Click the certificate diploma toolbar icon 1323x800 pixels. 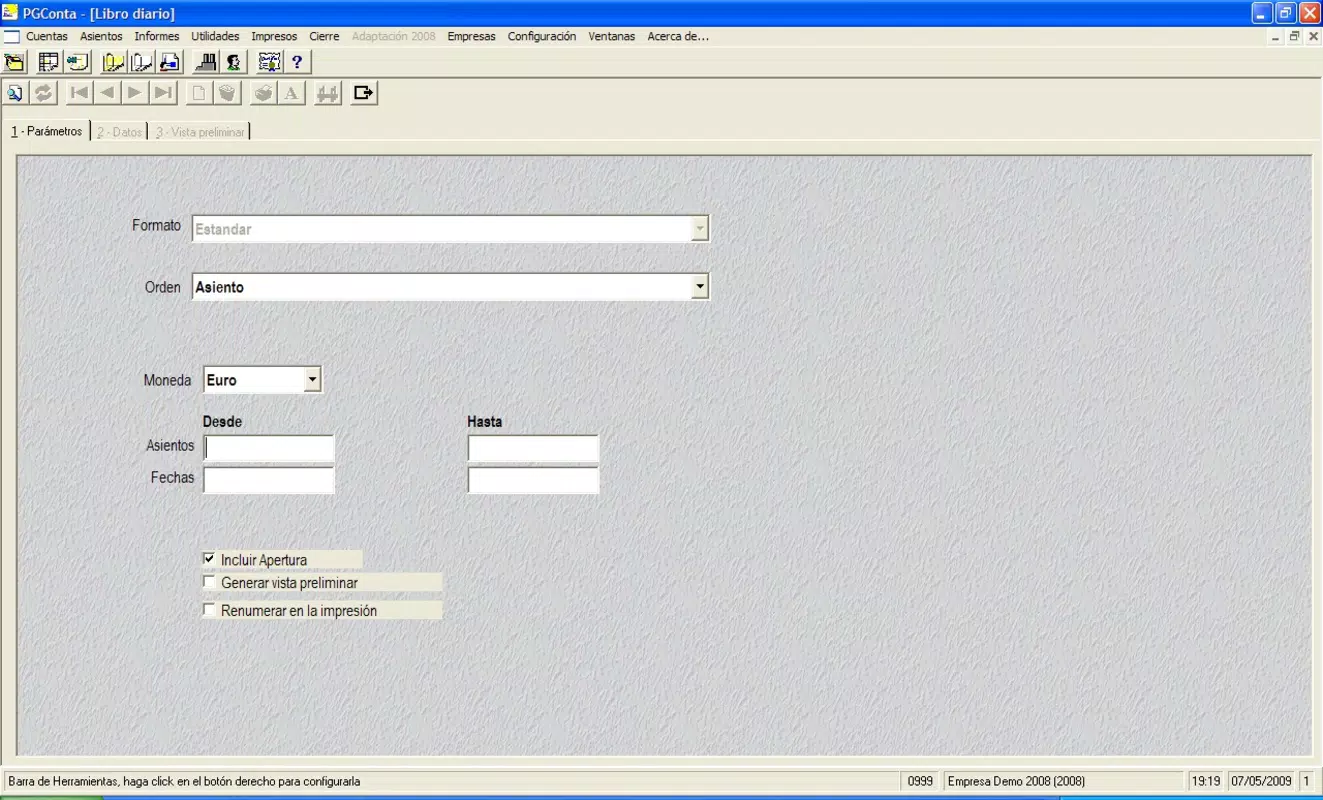tap(269, 62)
